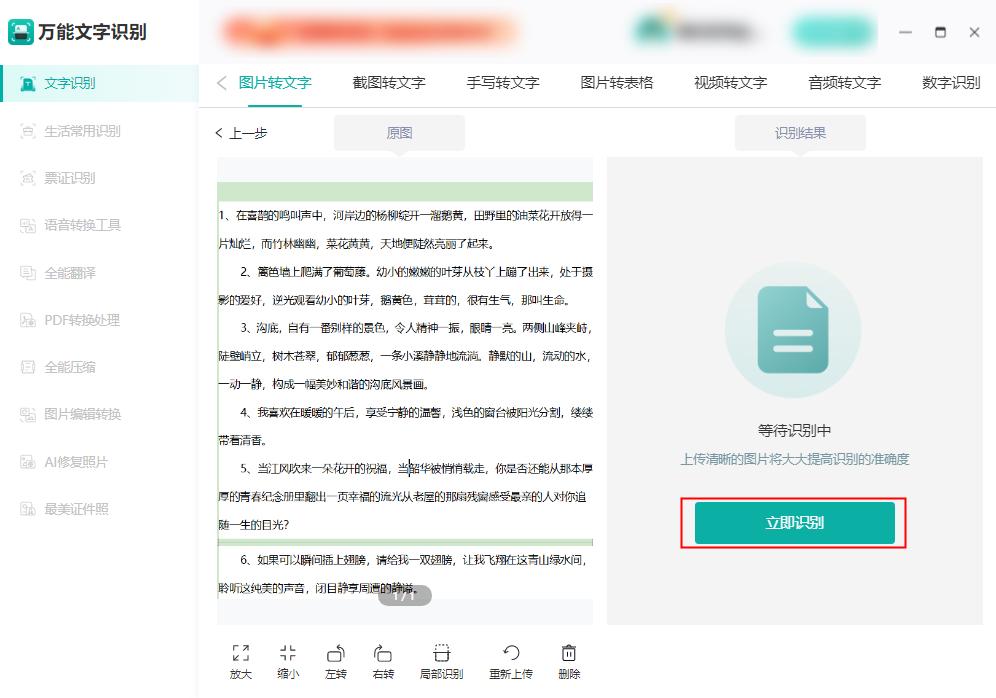Open 图片编辑转换 from the sidebar
The height and width of the screenshot is (698, 996).
tap(79, 413)
